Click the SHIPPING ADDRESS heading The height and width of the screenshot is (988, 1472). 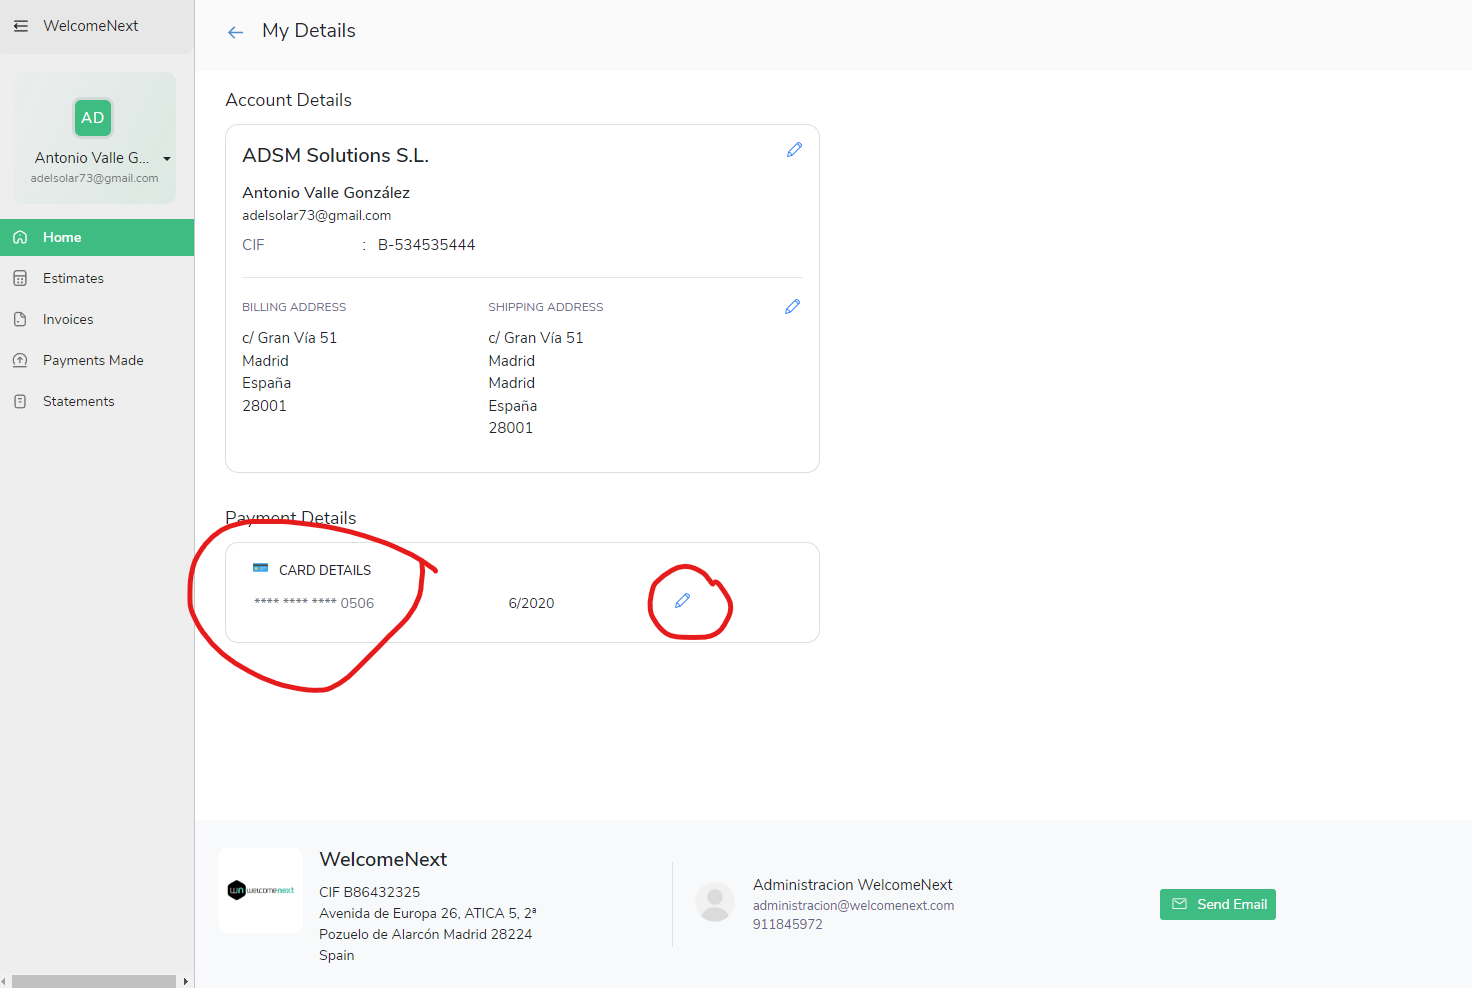click(546, 307)
